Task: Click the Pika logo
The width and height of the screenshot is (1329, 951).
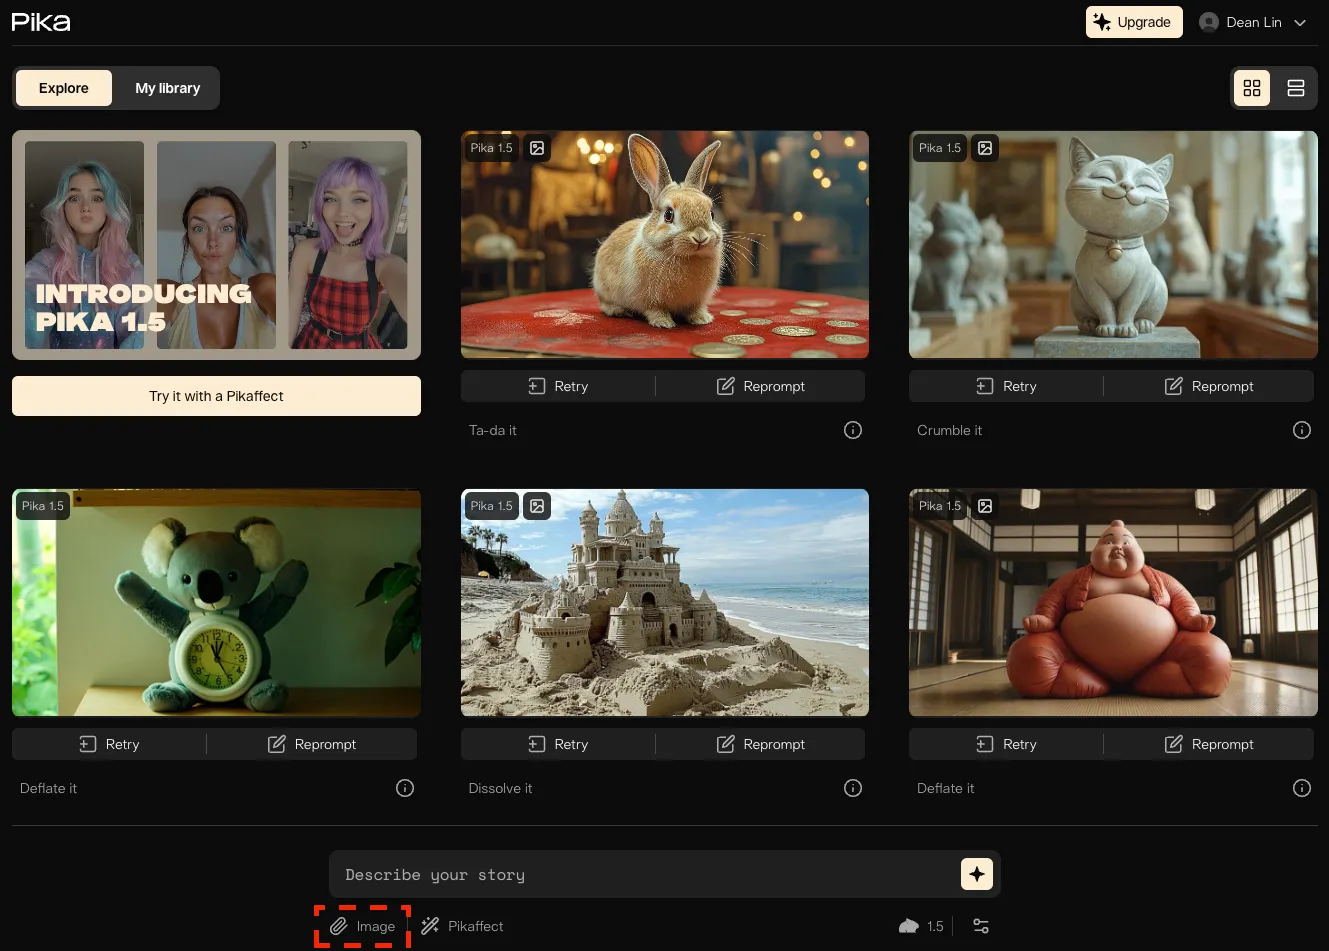Action: (x=41, y=22)
